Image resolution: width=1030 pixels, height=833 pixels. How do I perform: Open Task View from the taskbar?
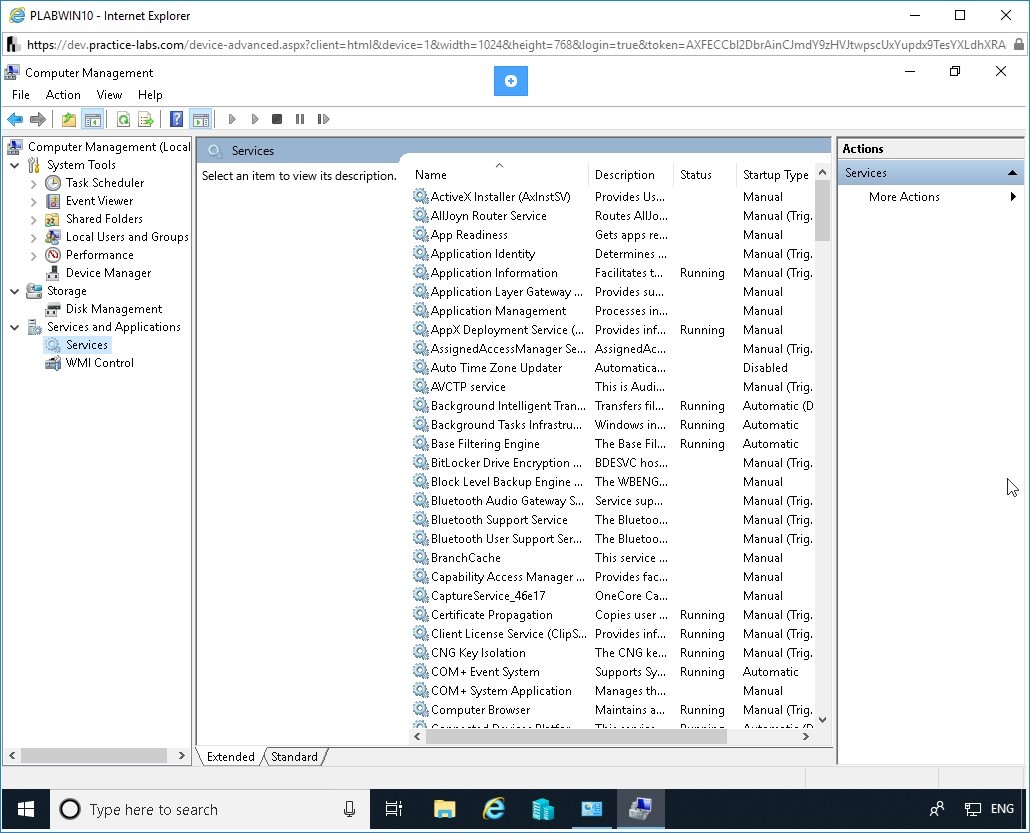[x=393, y=809]
